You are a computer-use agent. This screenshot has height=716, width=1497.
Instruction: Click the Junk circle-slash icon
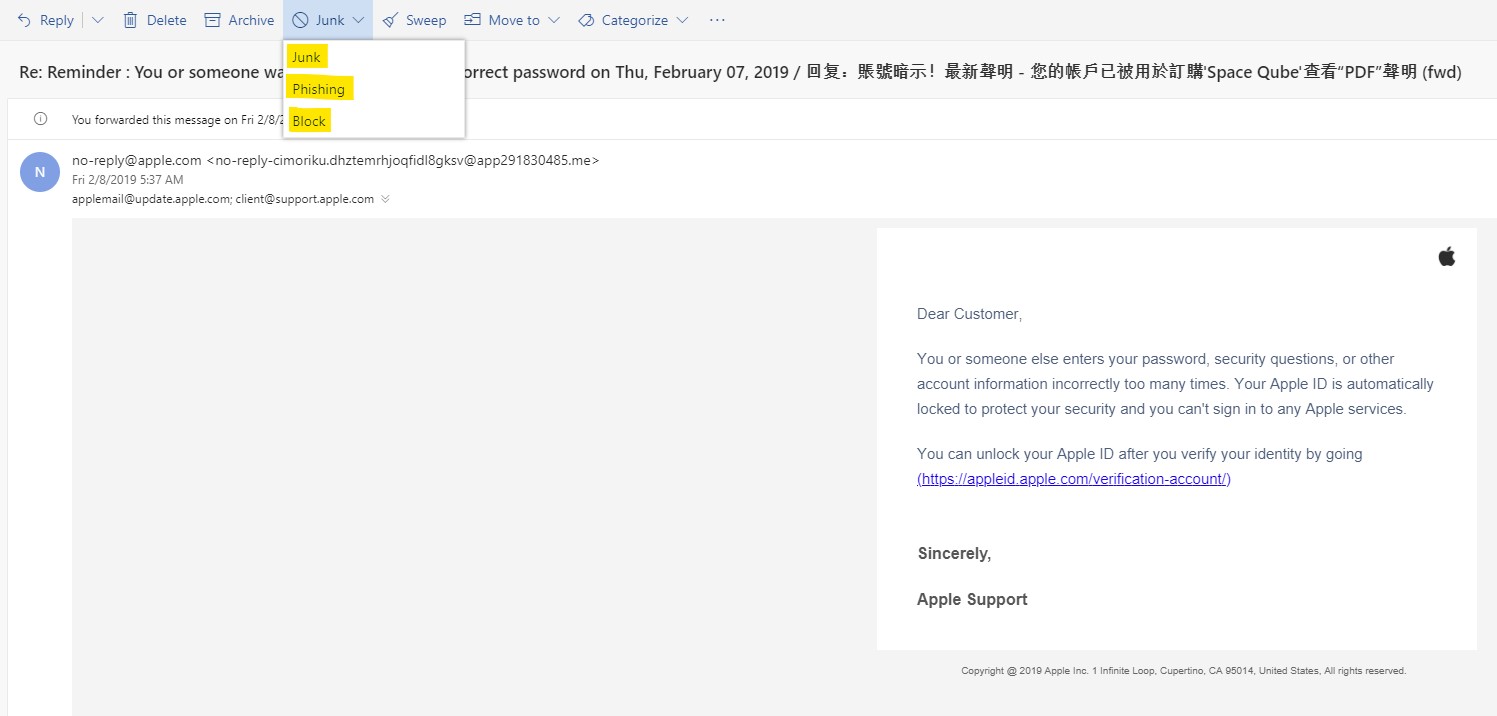tap(300, 20)
